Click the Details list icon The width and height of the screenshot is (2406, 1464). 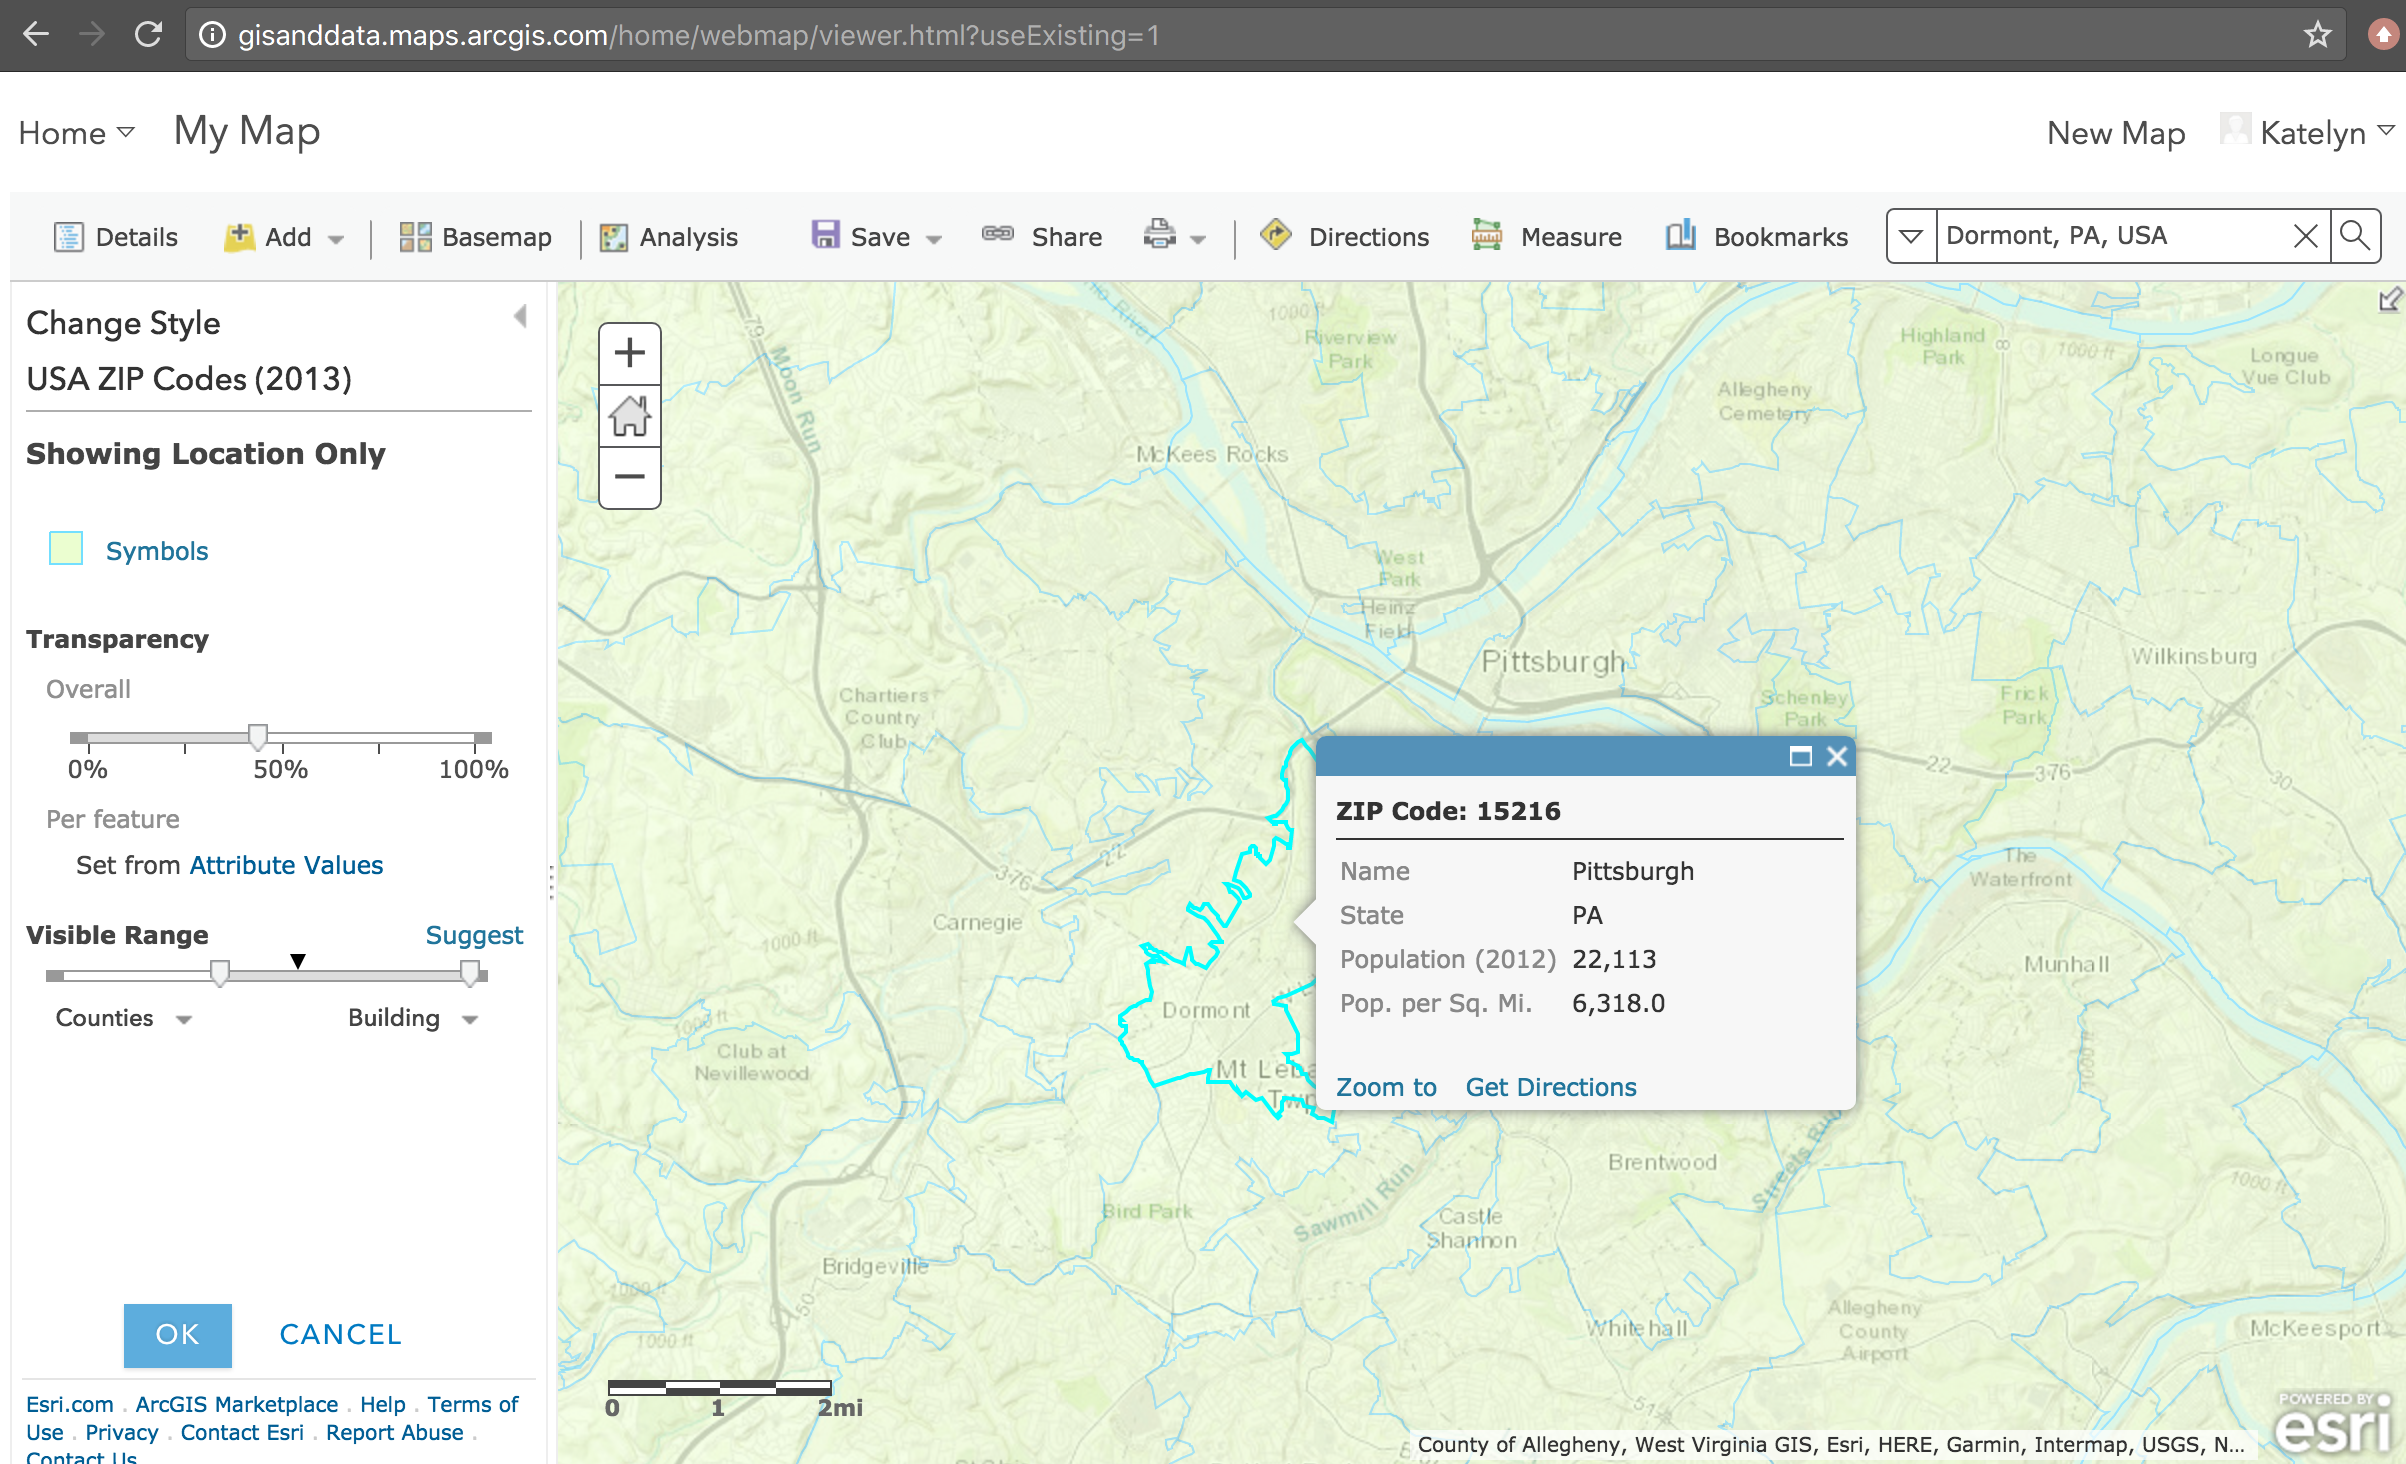tap(69, 237)
